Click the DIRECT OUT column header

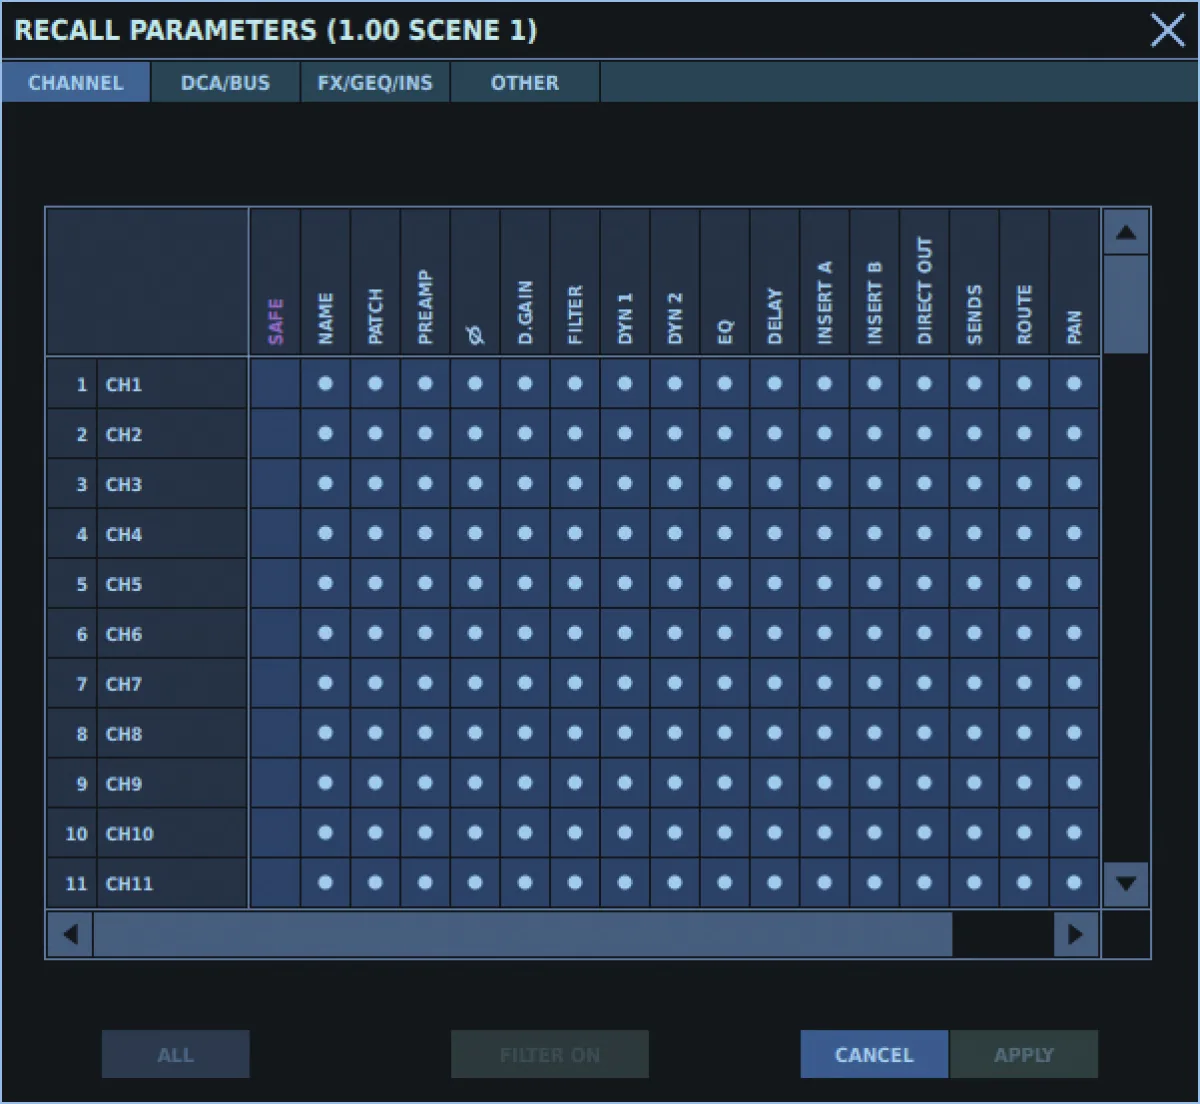925,282
